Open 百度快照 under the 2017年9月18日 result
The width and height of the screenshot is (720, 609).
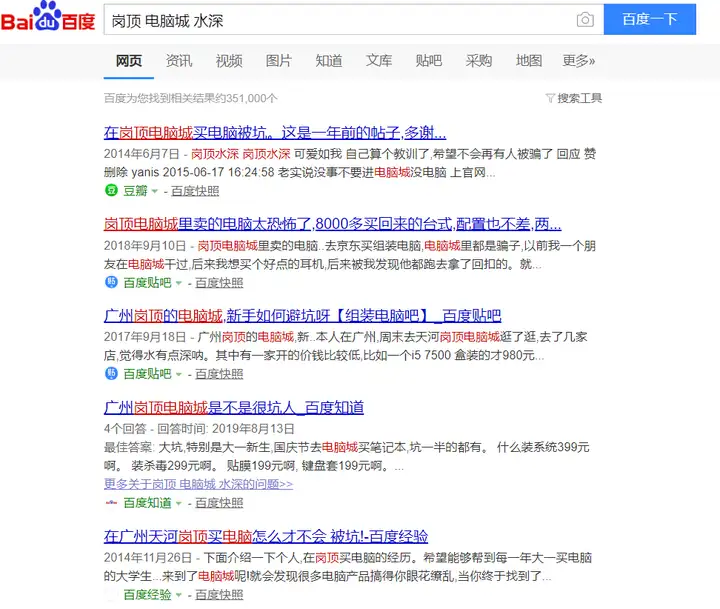coord(219,374)
